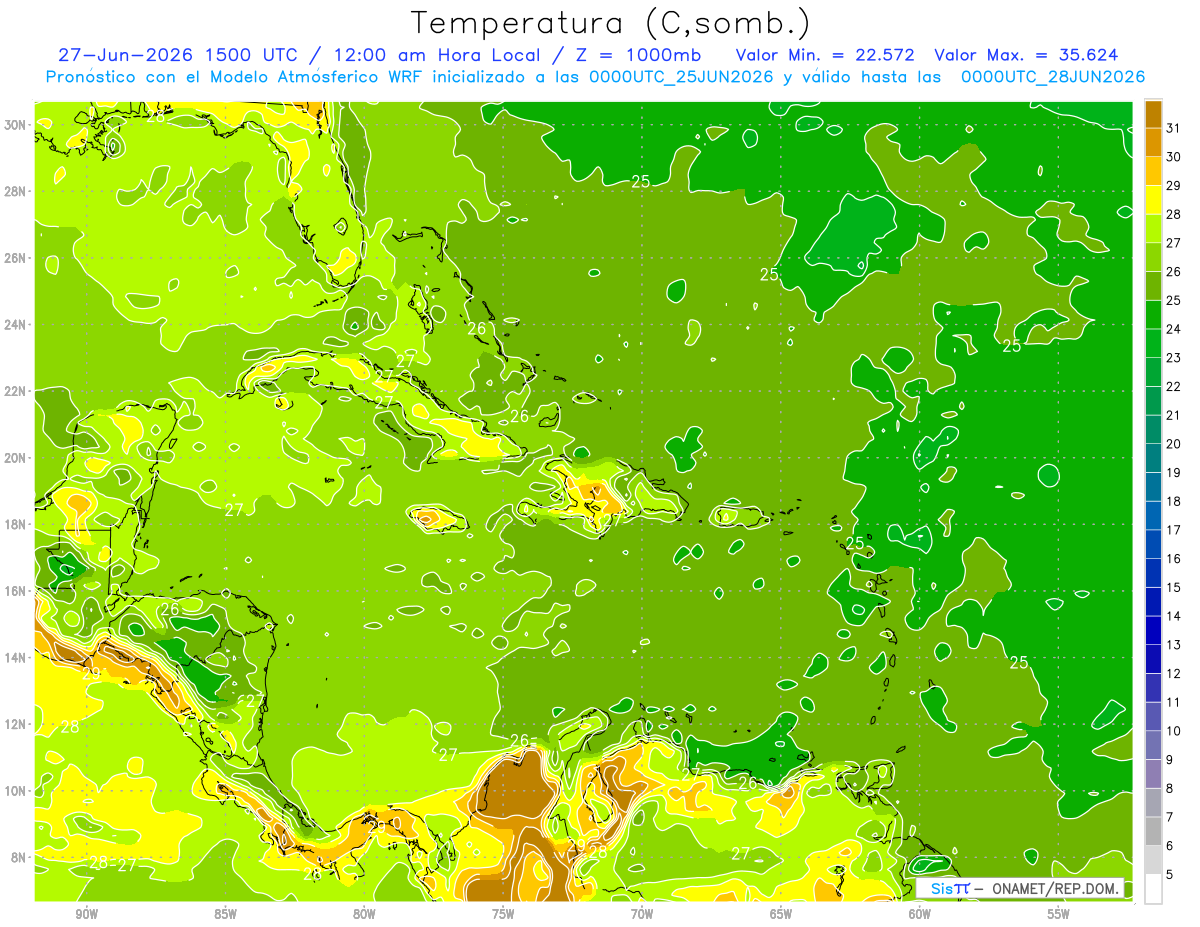Click the color scale label 18
The image size is (1200, 927).
(x=1174, y=501)
